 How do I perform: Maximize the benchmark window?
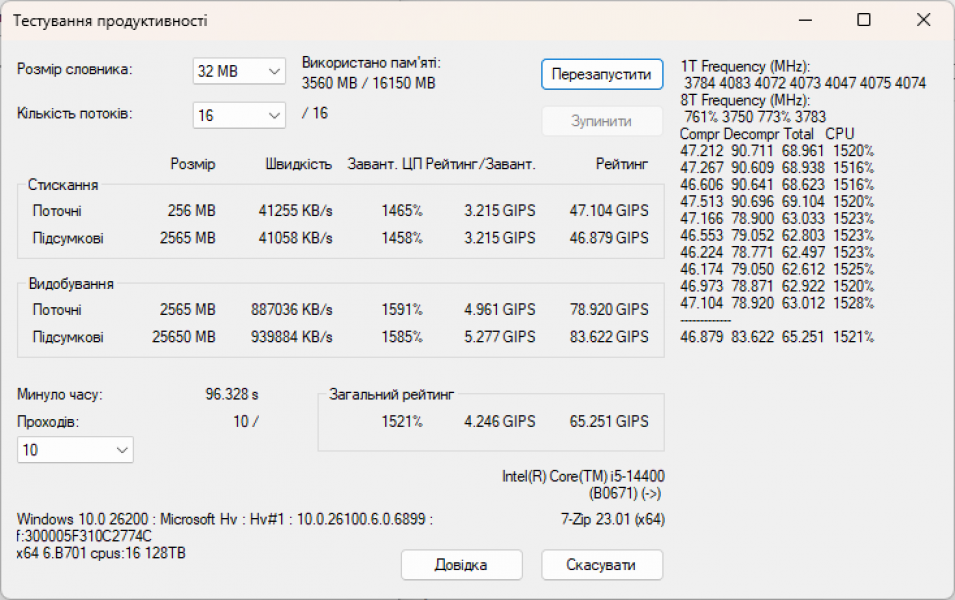pos(864,20)
